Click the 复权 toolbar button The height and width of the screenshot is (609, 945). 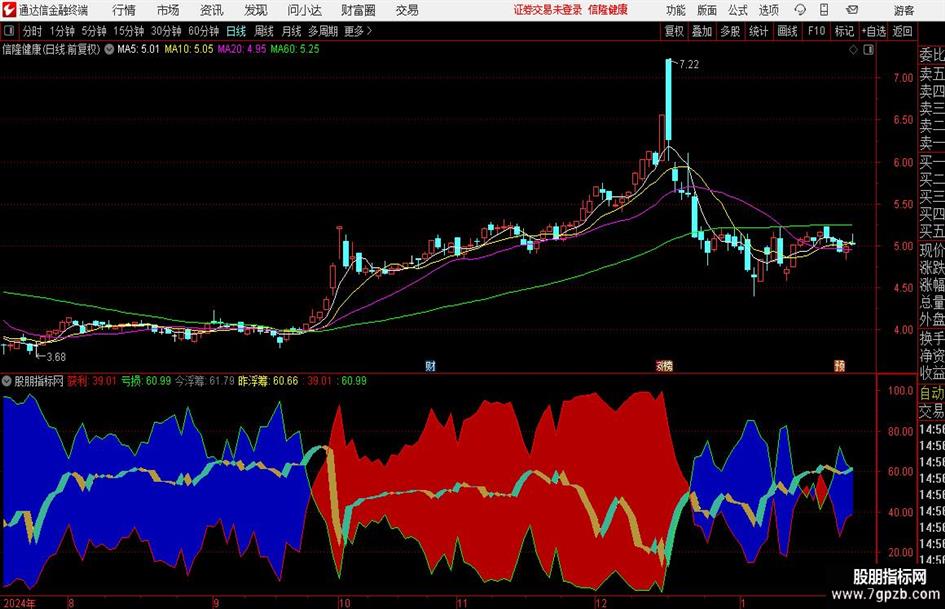674,31
